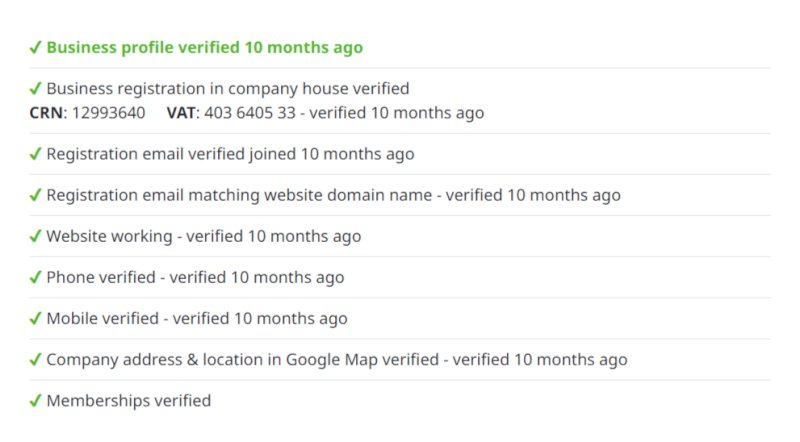Click Website working - verified 10 months ago text
Viewport: 800px width, 442px height.
tap(204, 236)
